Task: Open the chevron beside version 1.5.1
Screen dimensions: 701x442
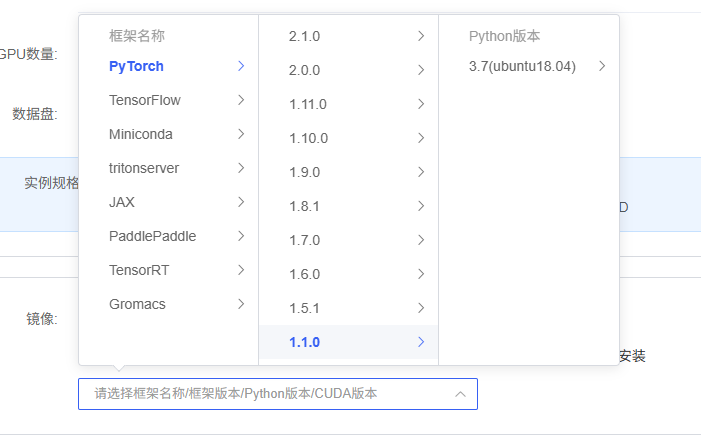Action: (x=421, y=308)
